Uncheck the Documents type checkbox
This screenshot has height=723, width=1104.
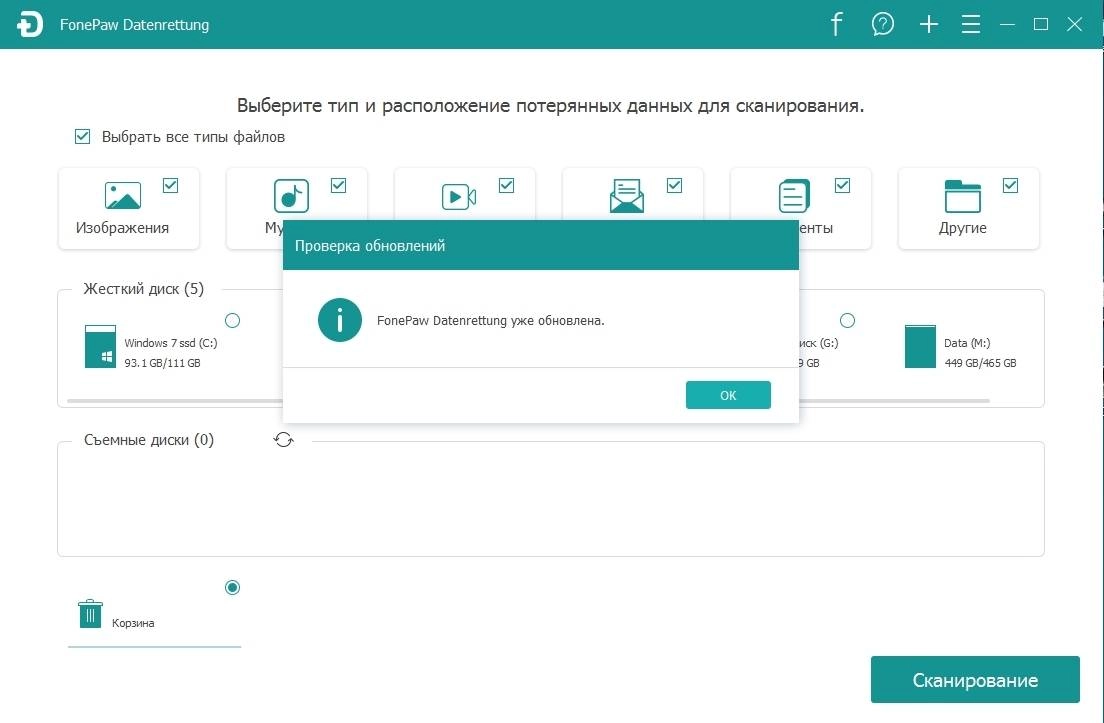(x=842, y=185)
